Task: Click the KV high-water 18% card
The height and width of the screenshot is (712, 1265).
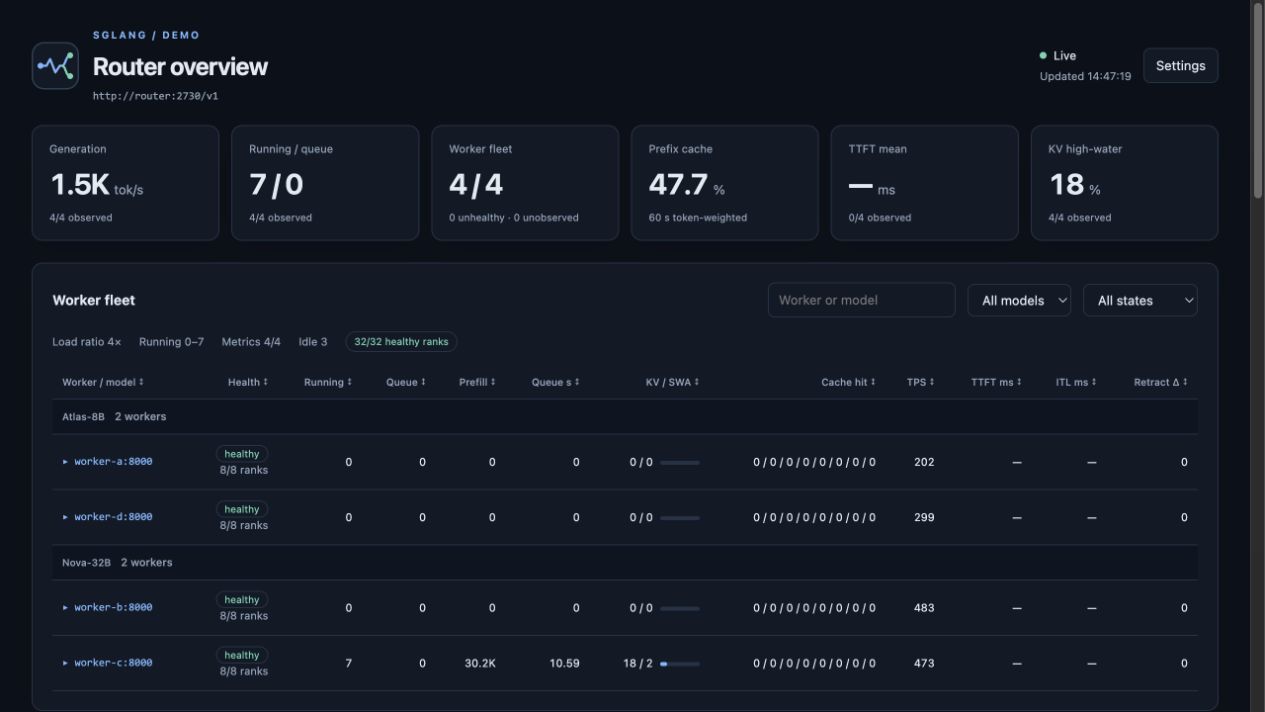Action: click(x=1125, y=183)
